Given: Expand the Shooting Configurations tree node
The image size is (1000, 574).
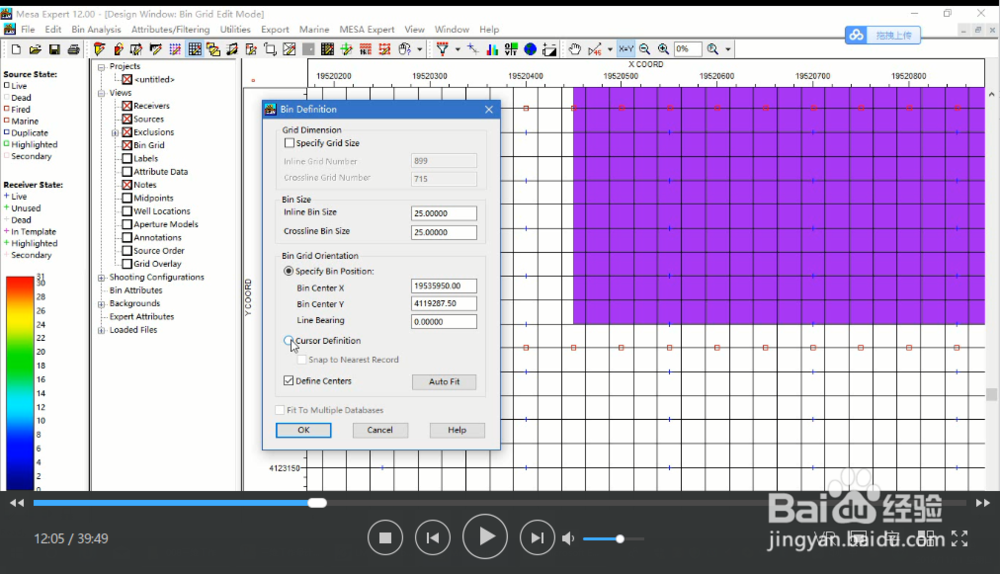Looking at the screenshot, I should (101, 277).
